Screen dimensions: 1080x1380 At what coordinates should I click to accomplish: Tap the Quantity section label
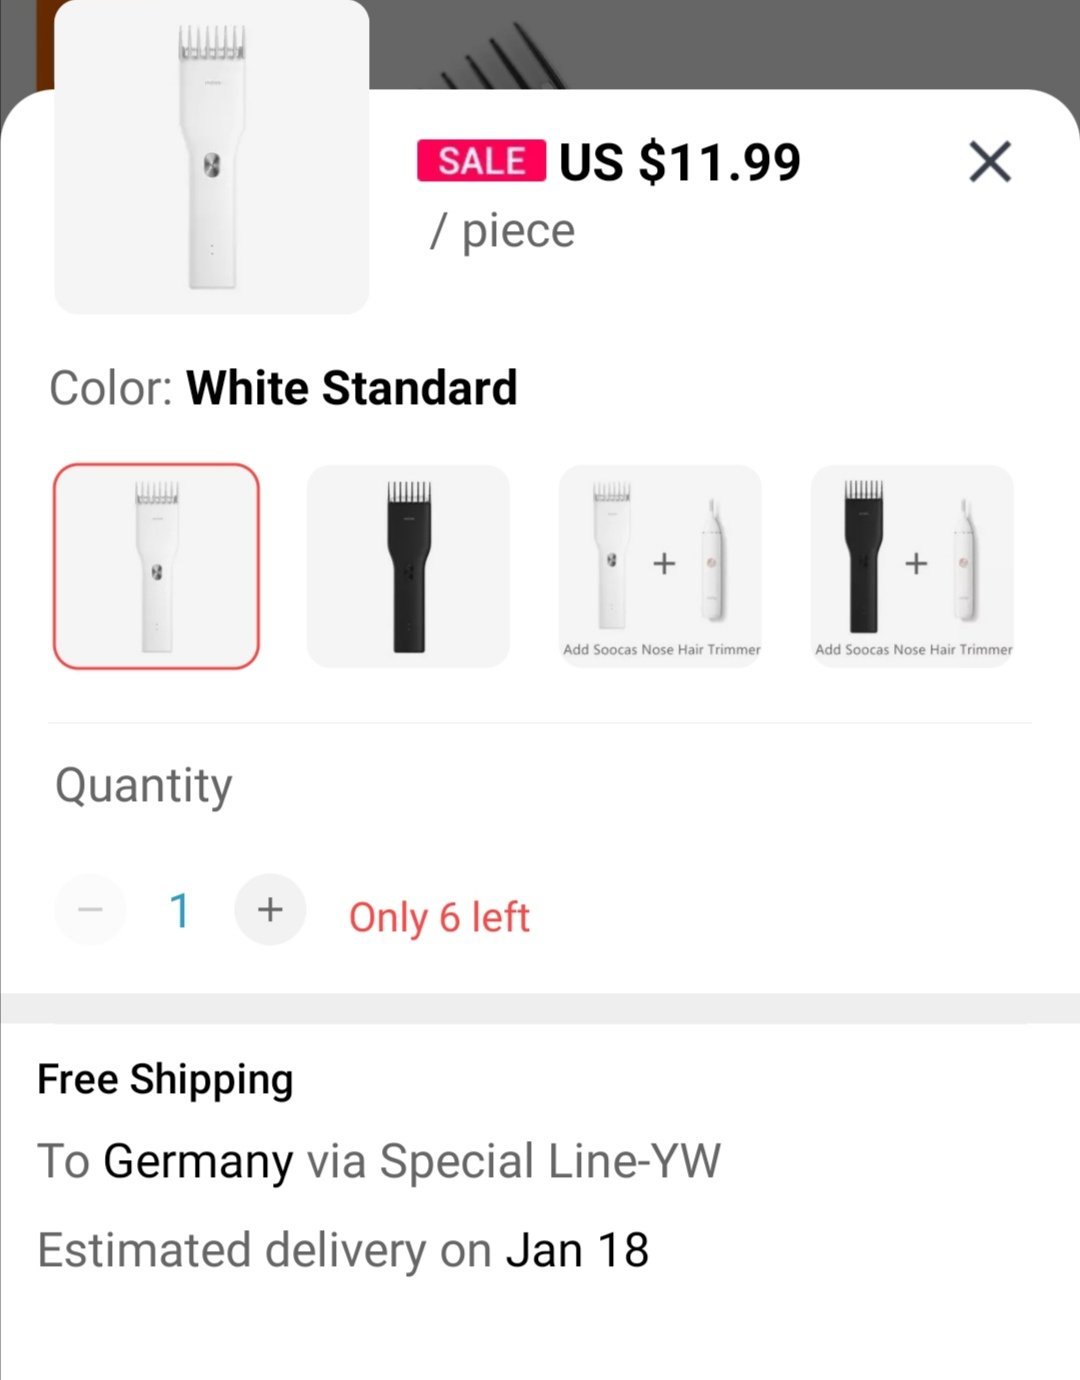point(144,786)
